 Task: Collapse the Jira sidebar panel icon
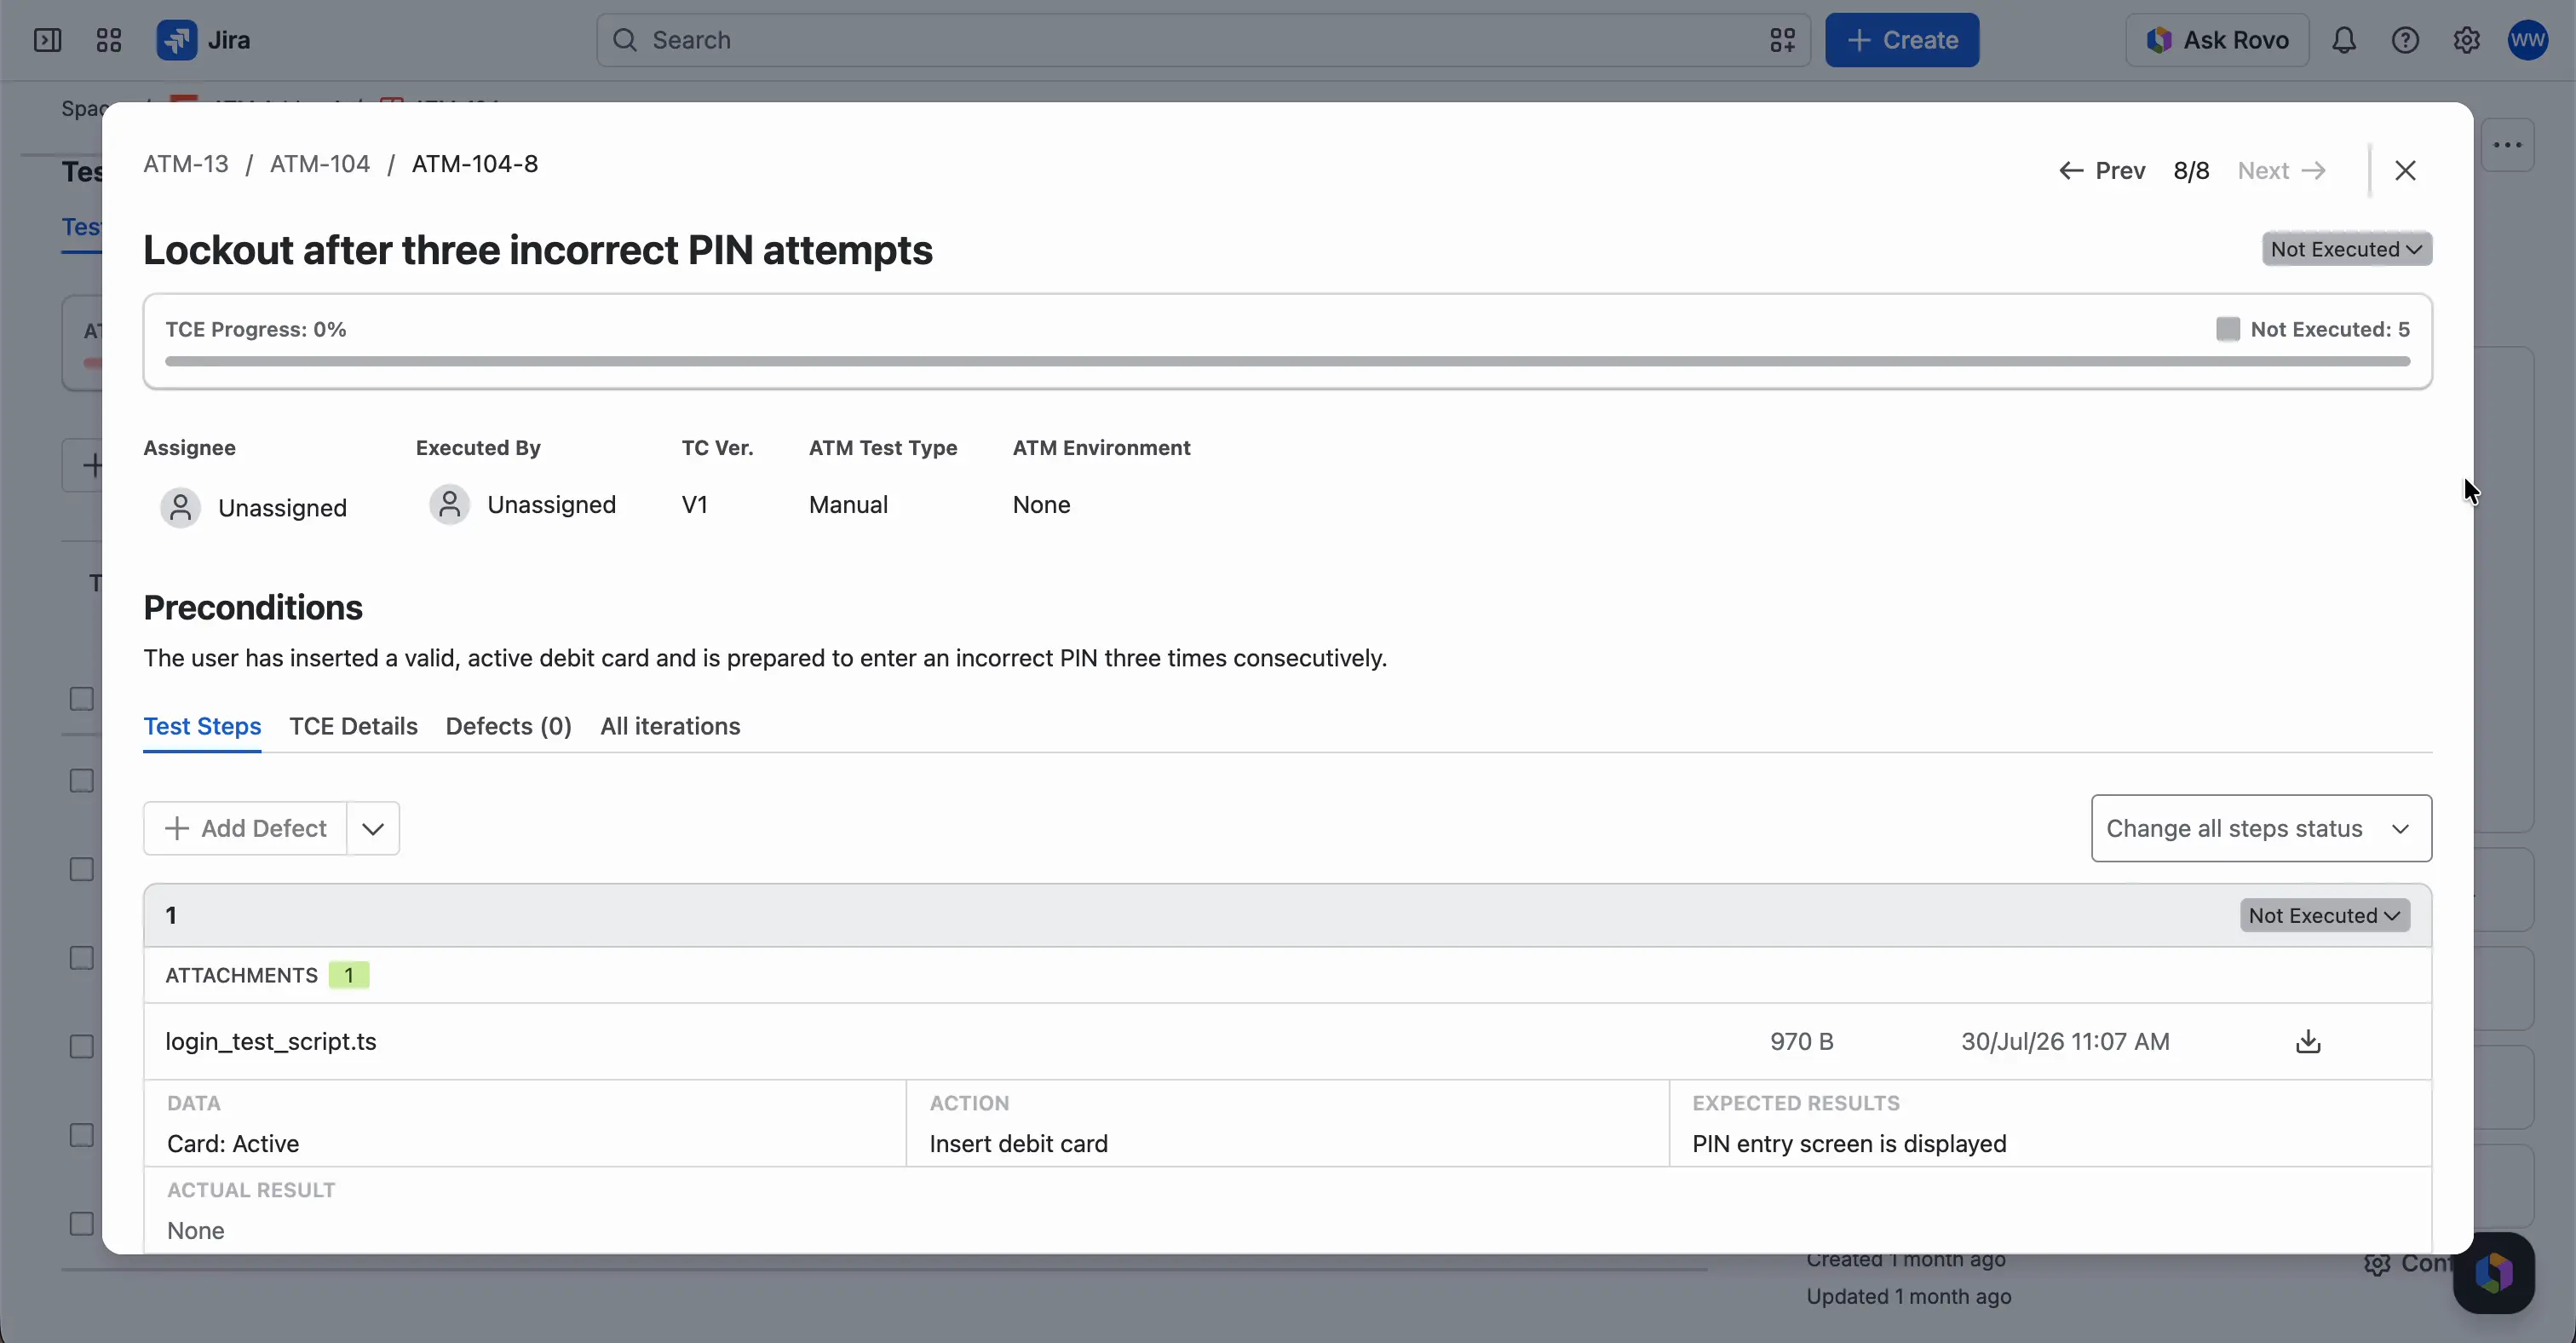tap(47, 40)
